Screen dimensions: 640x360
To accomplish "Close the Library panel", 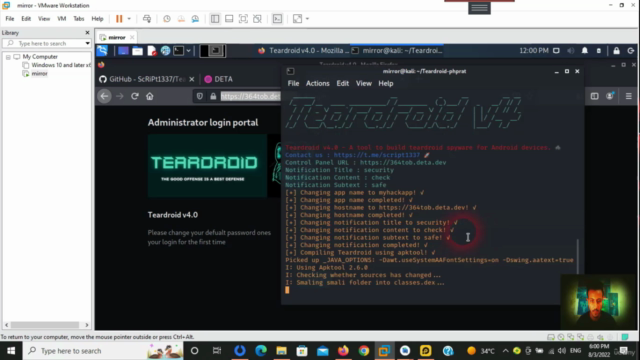I will (87, 33).
